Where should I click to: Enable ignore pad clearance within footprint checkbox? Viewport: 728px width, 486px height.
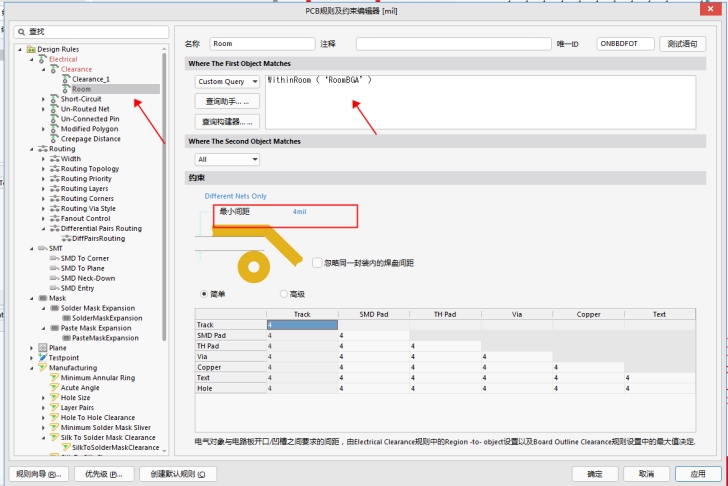pyautogui.click(x=317, y=263)
